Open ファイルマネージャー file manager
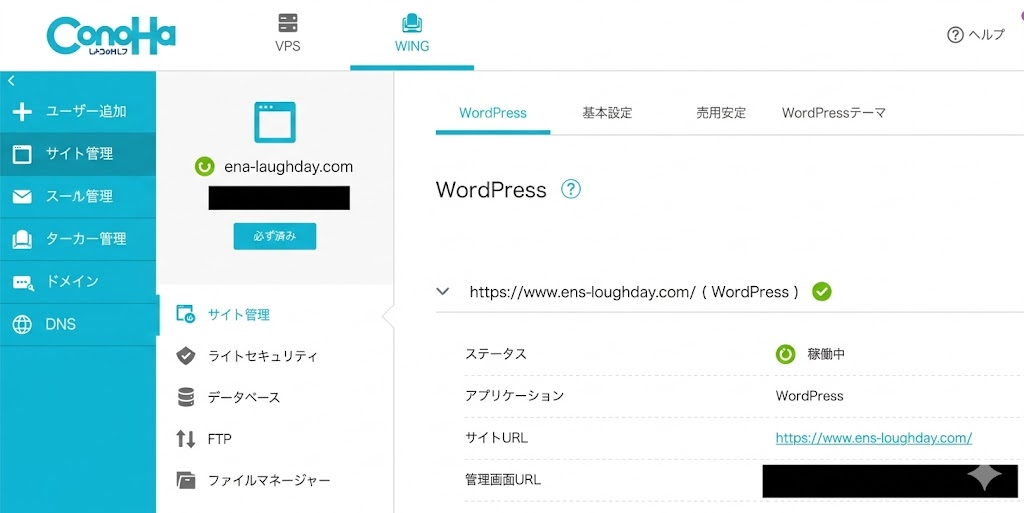This screenshot has width=1024, height=513. coord(268,480)
